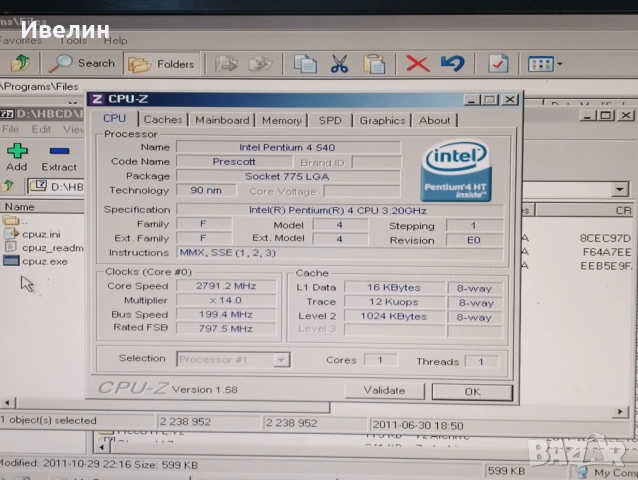The height and width of the screenshot is (480, 638).
Task: Click the 1024 KBytes Level 2 cache value
Action: (x=394, y=316)
